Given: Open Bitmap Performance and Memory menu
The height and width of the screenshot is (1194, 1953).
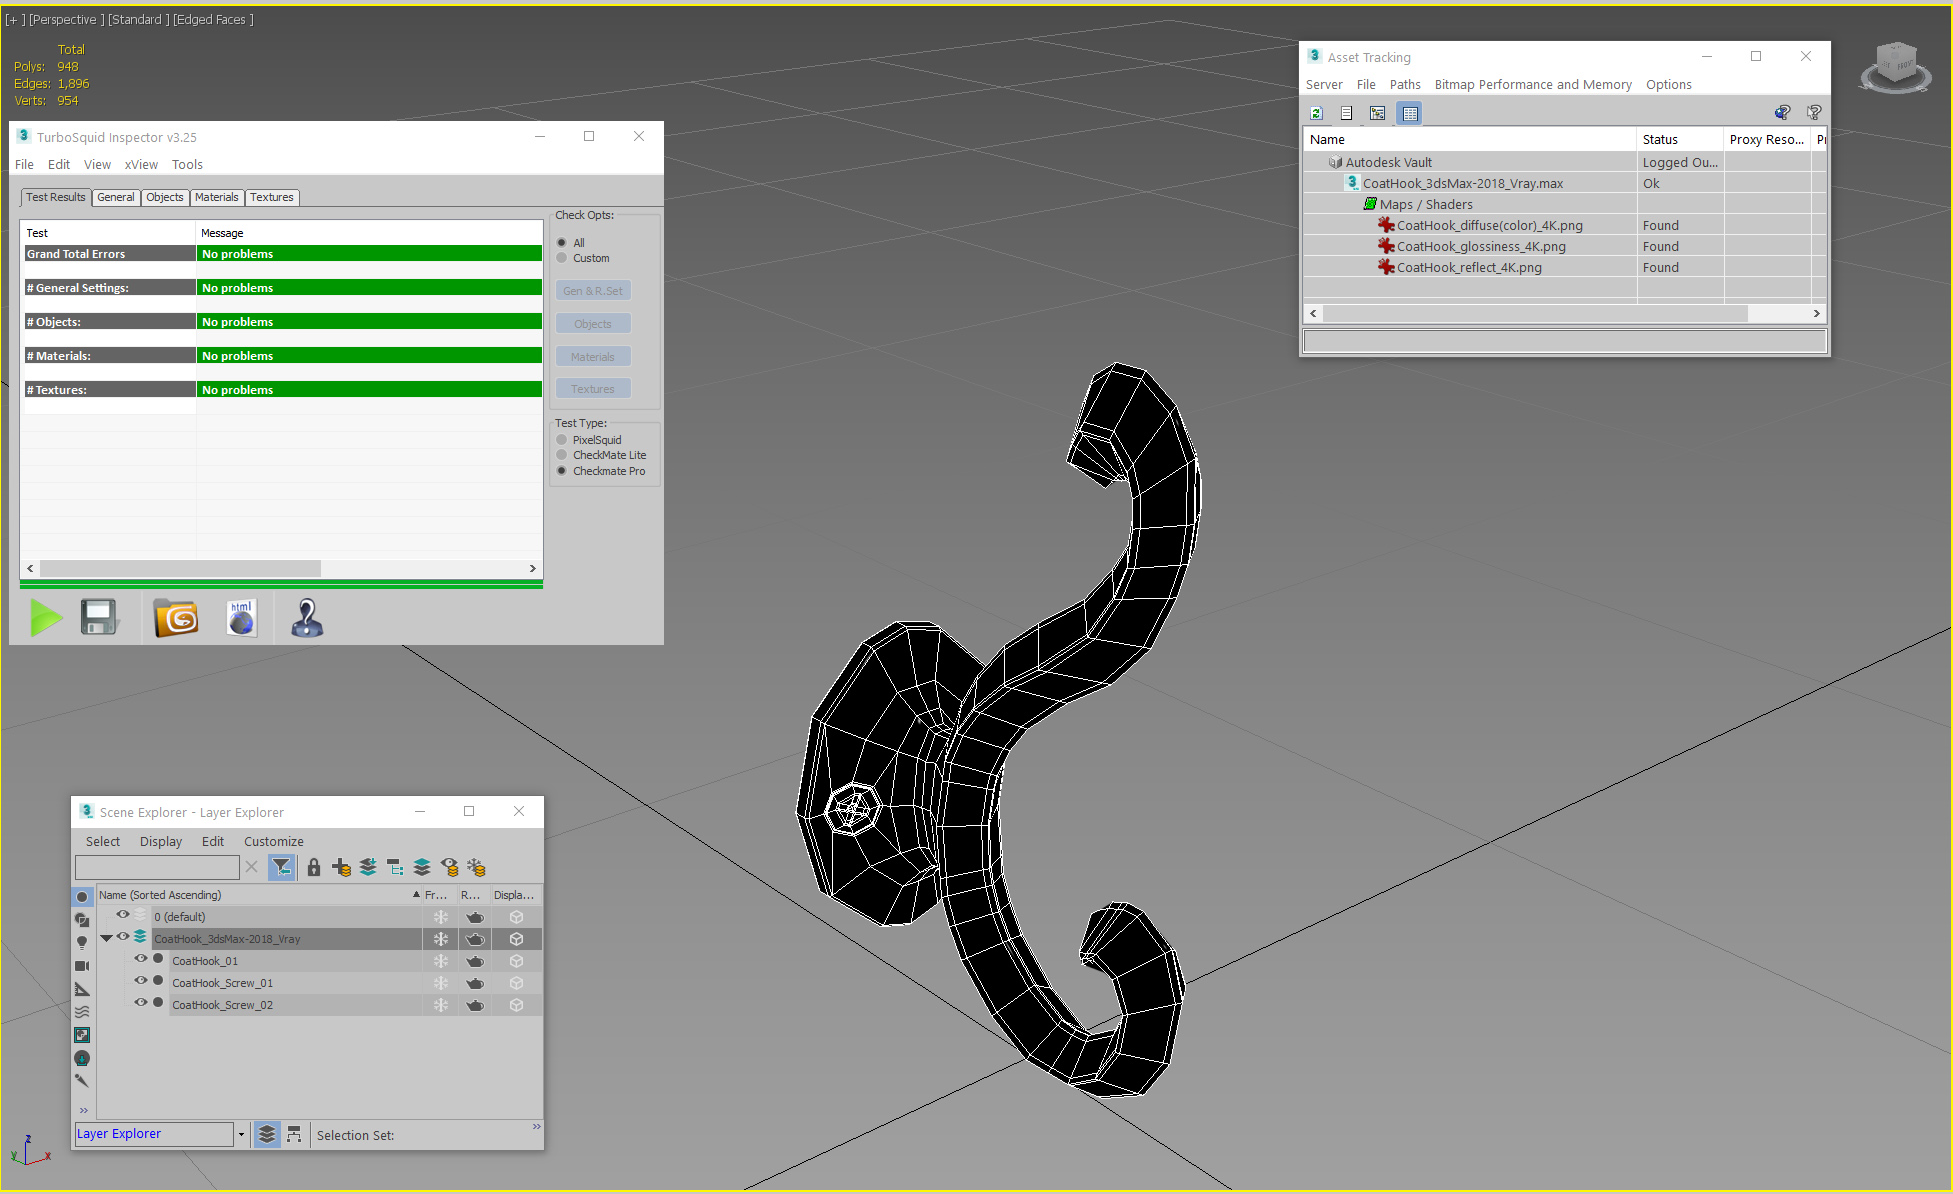Looking at the screenshot, I should tap(1532, 85).
